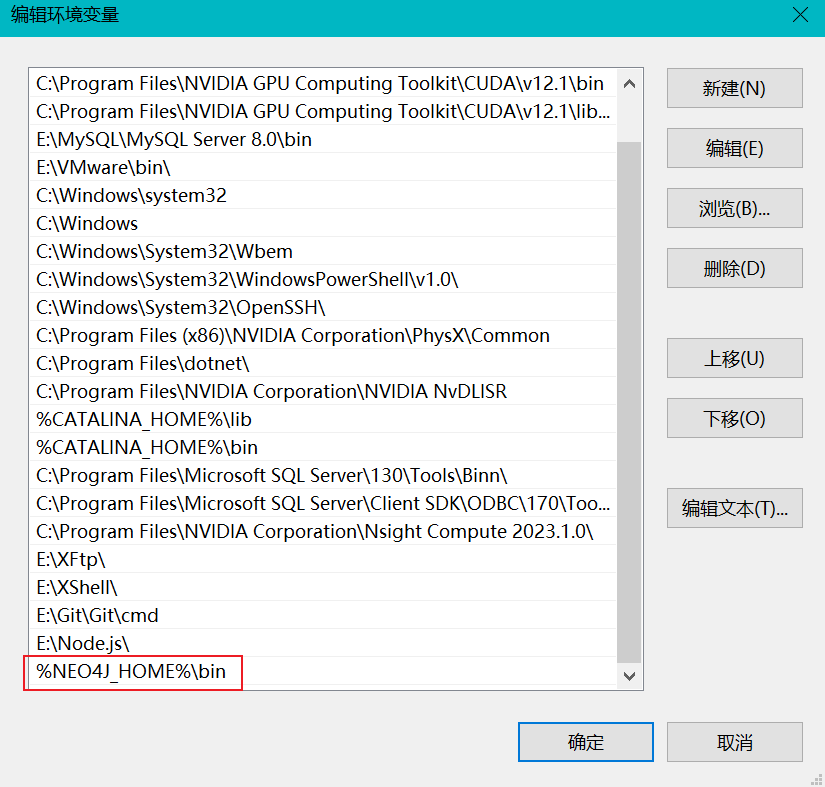Move entry down with 下移(O)
The image size is (825, 787).
point(734,418)
